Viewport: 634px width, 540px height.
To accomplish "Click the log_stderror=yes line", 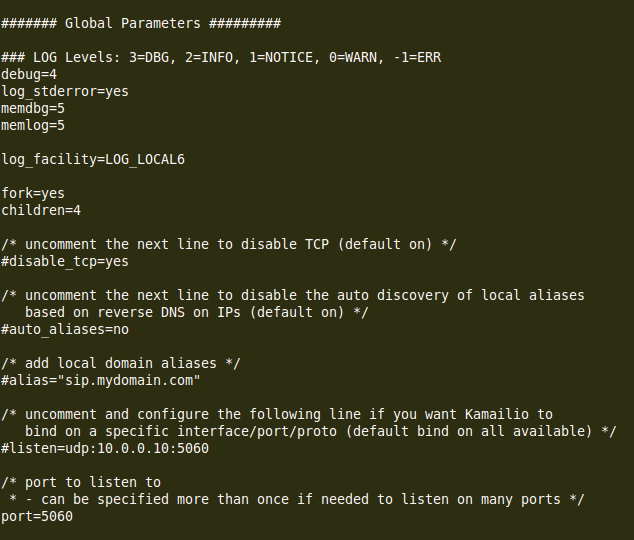I will [x=65, y=91].
